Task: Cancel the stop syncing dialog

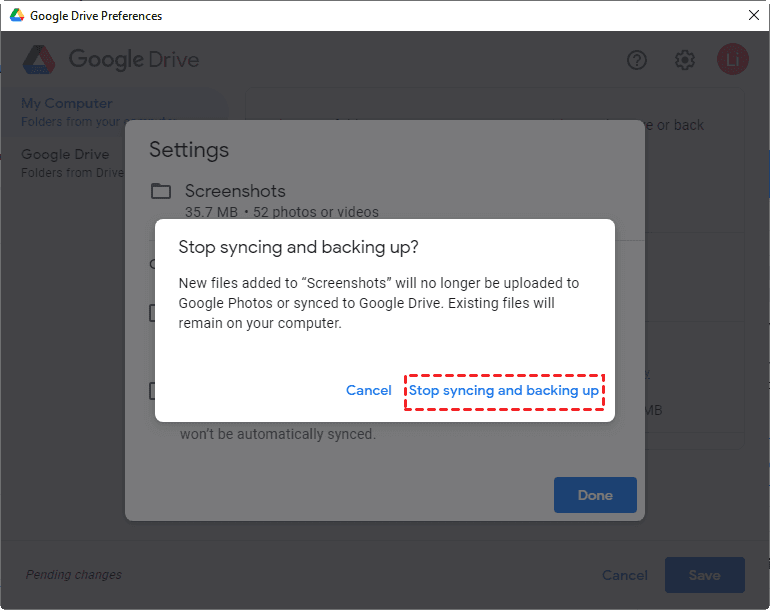Action: point(368,390)
